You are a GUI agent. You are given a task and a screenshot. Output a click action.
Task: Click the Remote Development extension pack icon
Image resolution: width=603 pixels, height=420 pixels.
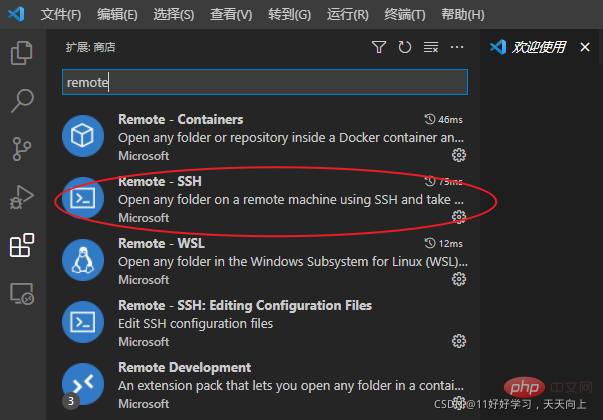coord(83,383)
